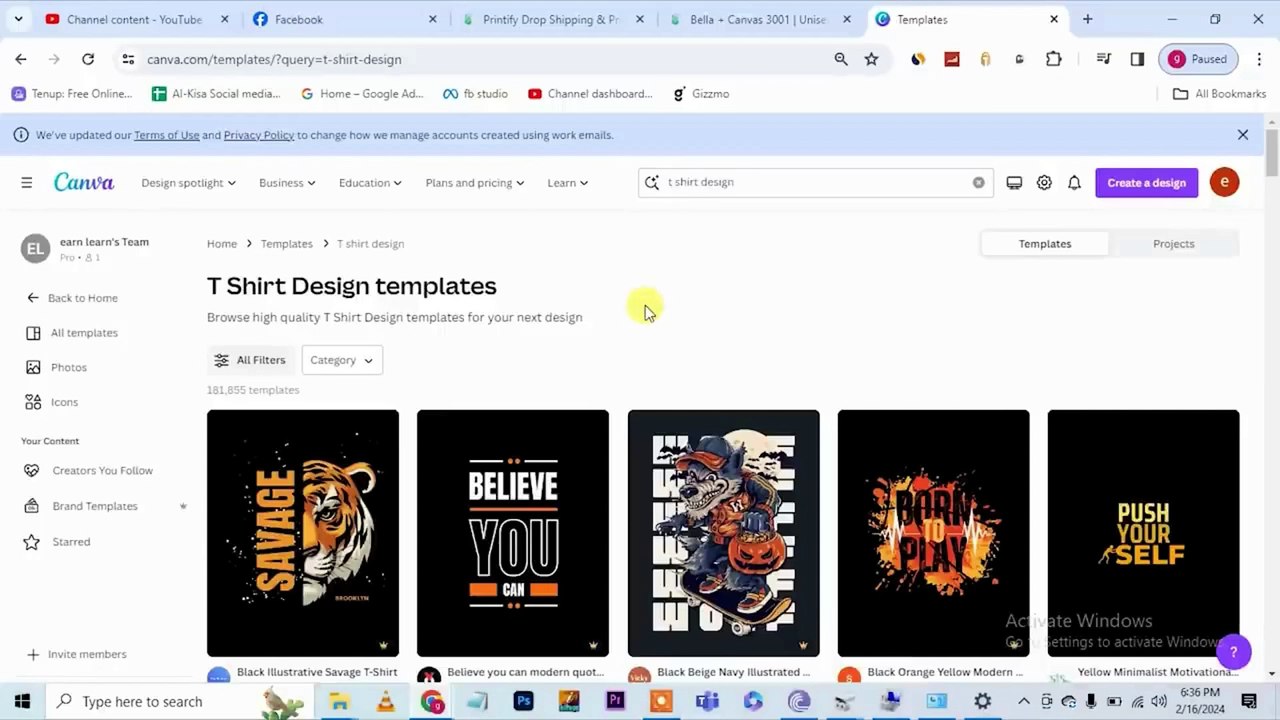
Task: Open the Savage tiger T-shirt template
Action: [x=303, y=533]
